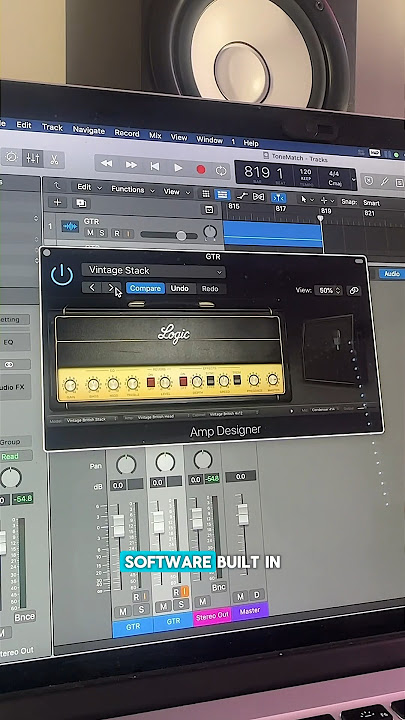
Task: Toggle the Amp Designer power button
Action: pos(62,275)
